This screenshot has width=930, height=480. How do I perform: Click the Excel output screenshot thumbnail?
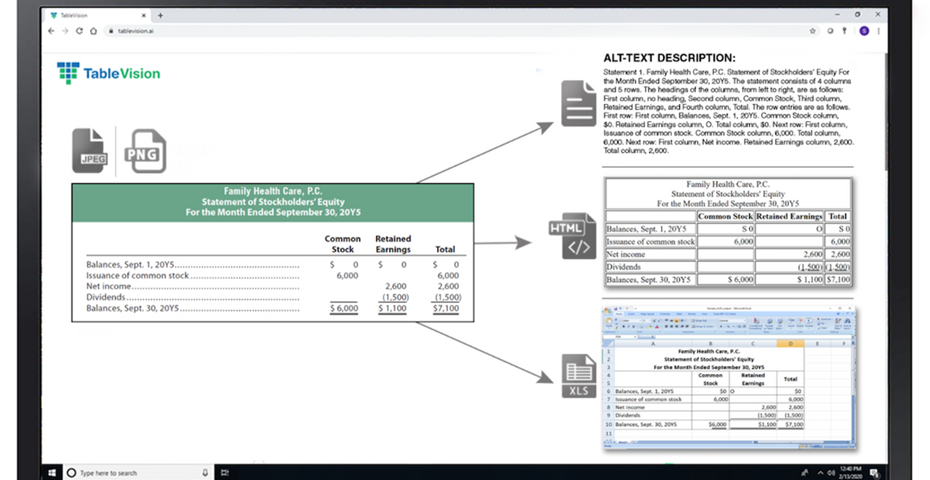[x=728, y=377]
